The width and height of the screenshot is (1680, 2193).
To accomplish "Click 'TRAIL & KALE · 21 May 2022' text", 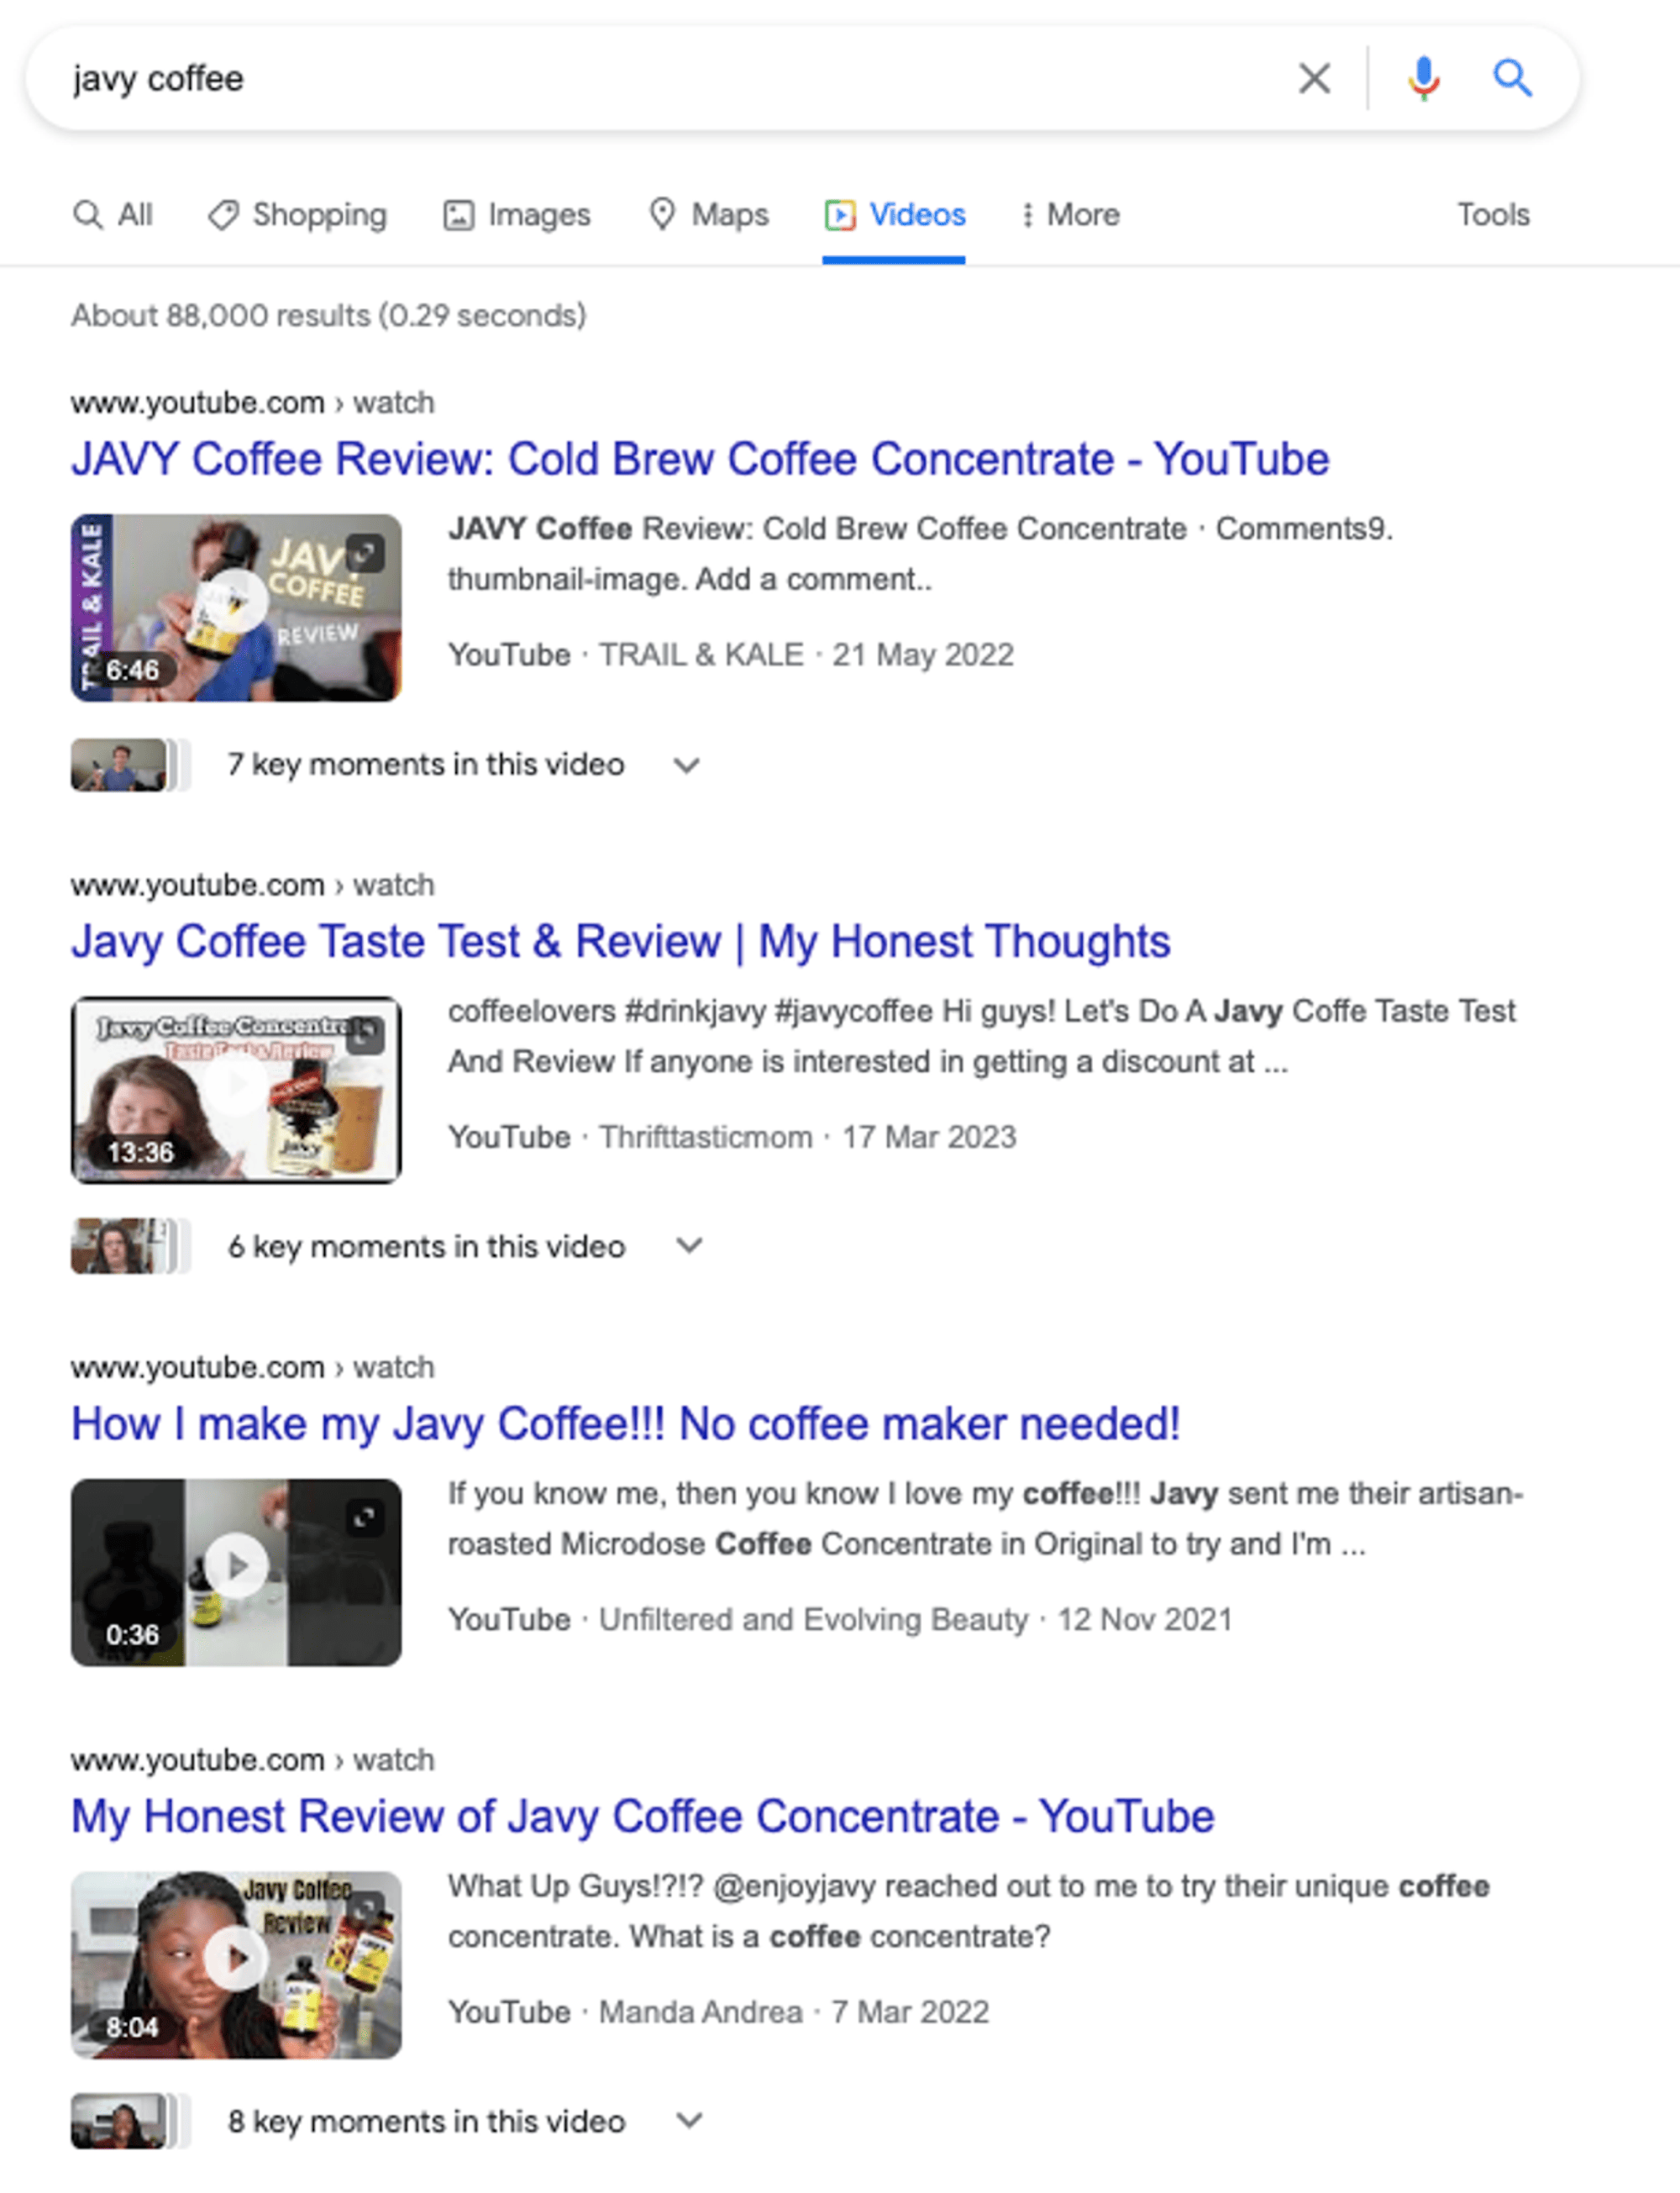I will tap(806, 655).
